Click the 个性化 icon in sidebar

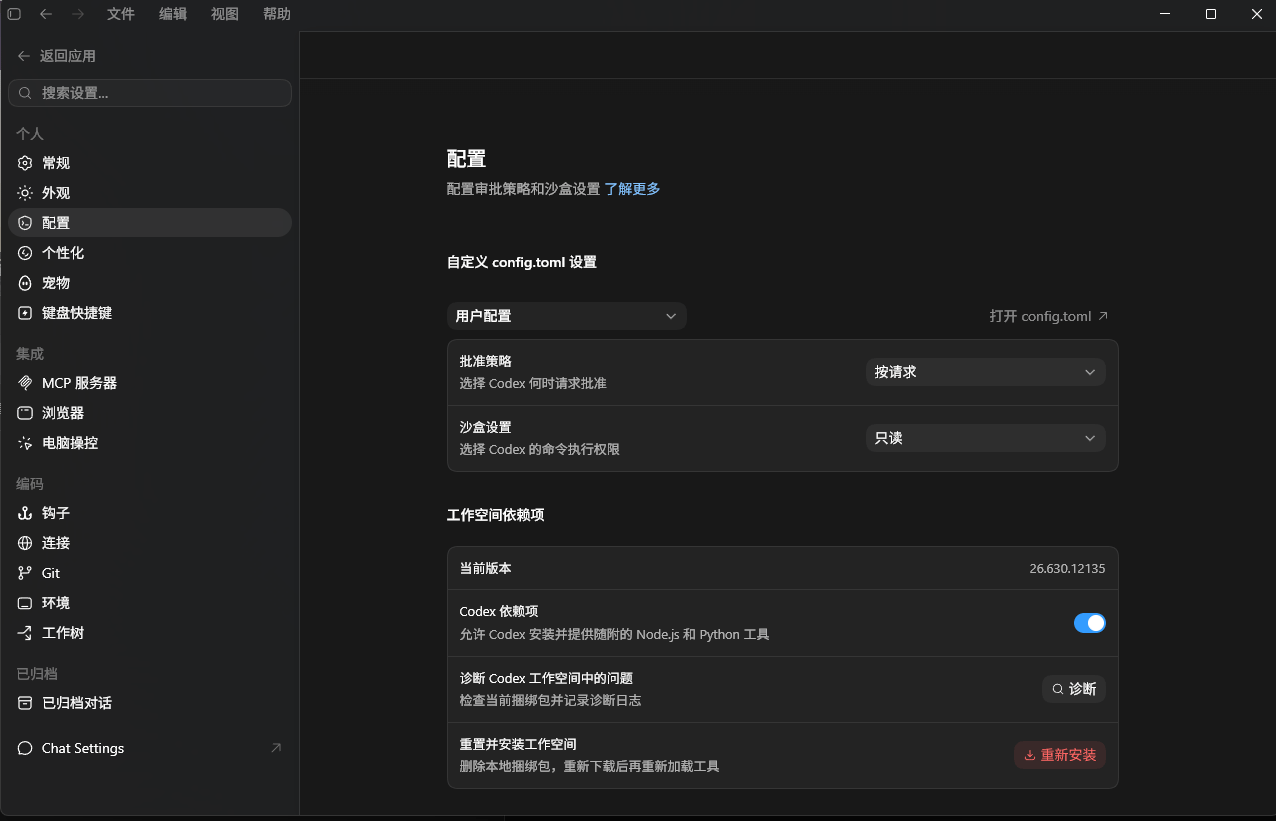(x=25, y=253)
